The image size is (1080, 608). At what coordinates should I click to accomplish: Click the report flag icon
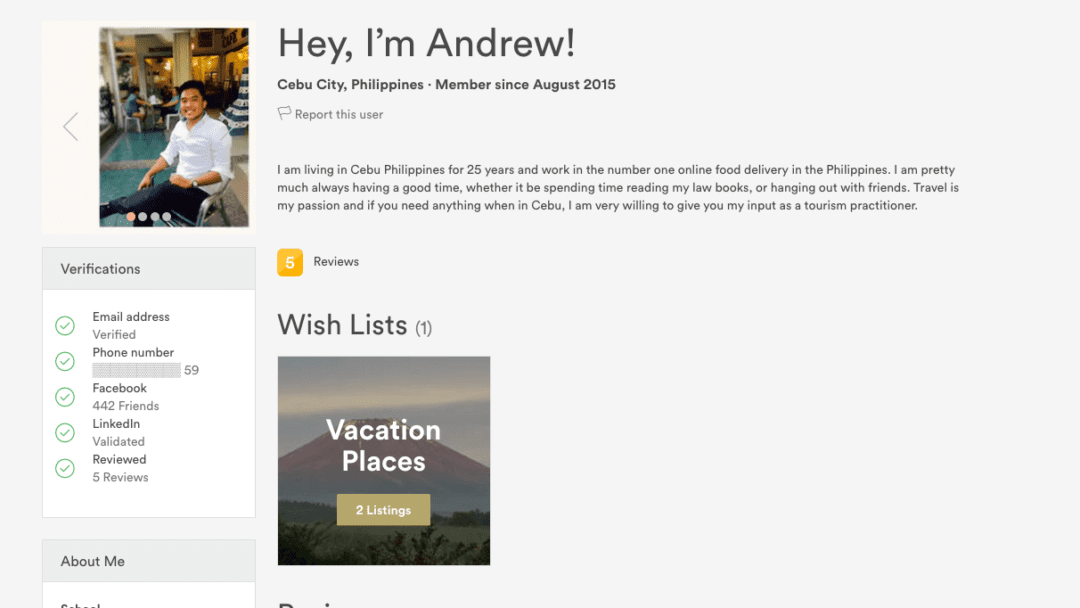coord(284,113)
